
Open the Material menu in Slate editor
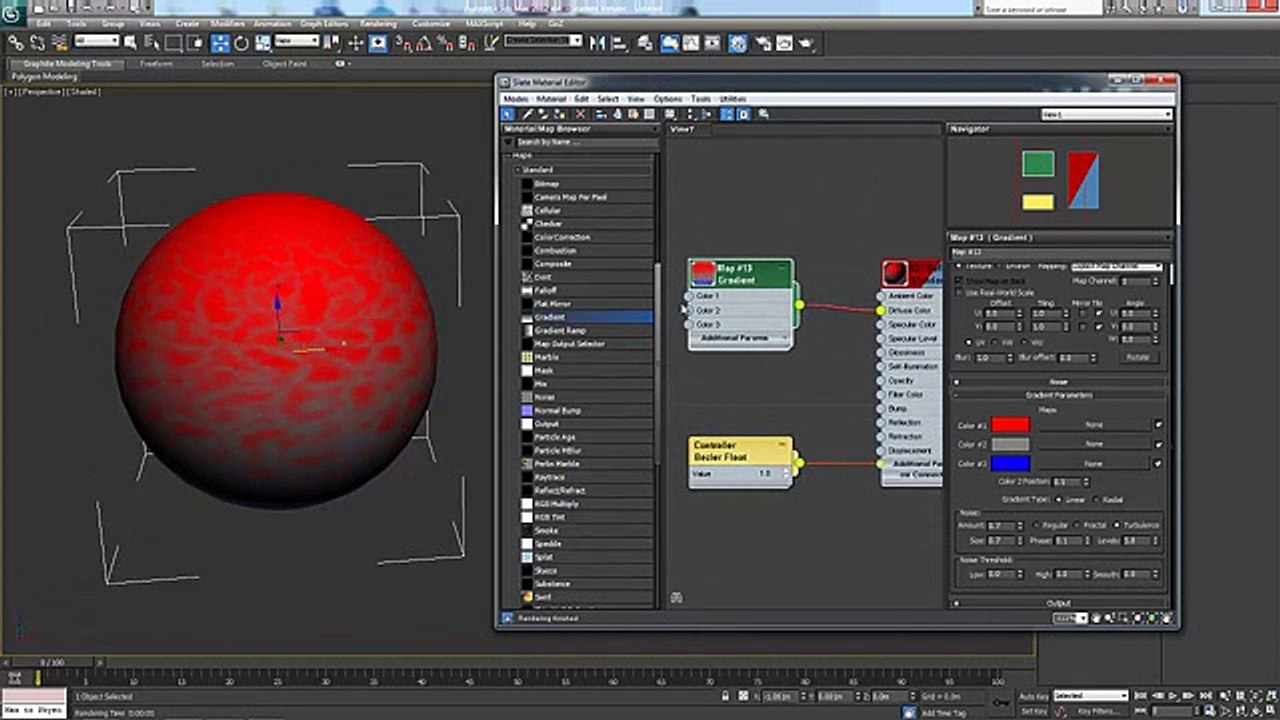point(551,99)
